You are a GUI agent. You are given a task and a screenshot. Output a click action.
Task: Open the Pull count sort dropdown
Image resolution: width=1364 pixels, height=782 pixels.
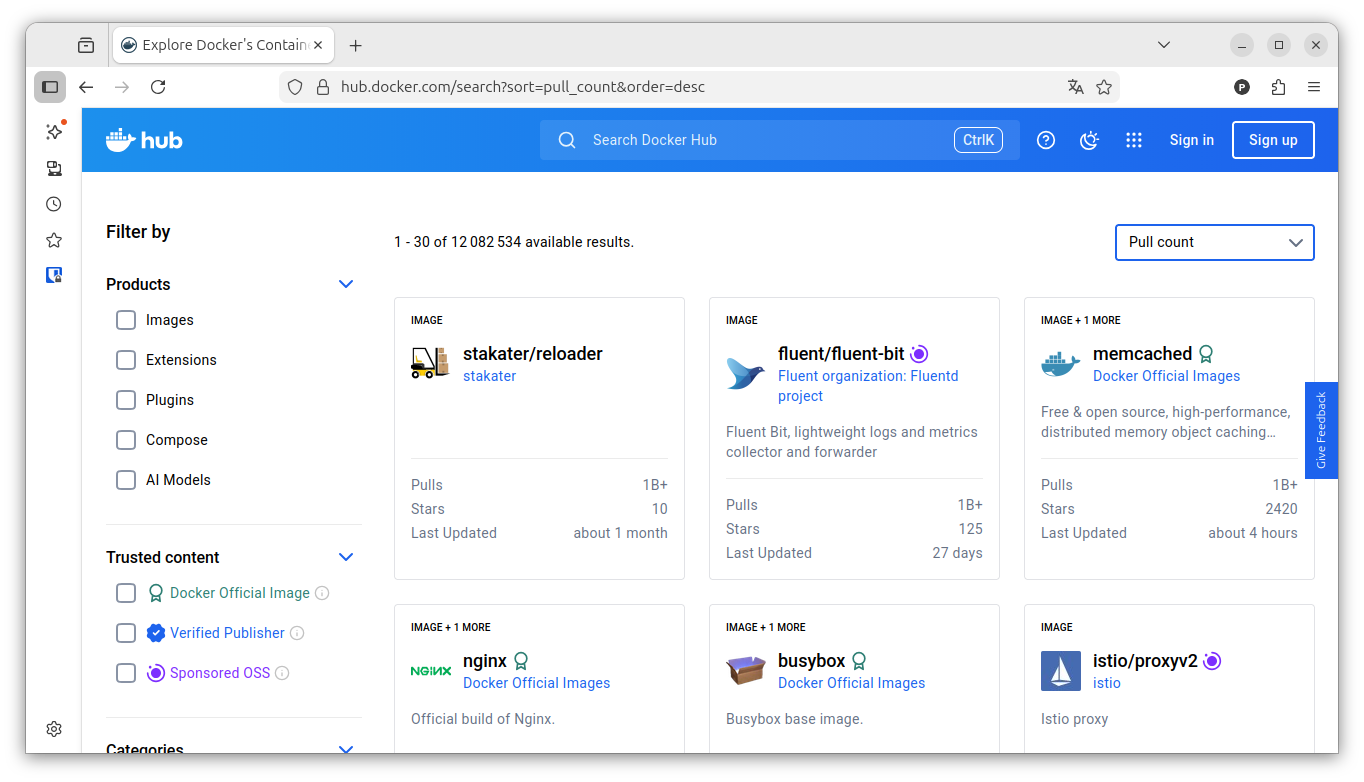tap(1214, 242)
